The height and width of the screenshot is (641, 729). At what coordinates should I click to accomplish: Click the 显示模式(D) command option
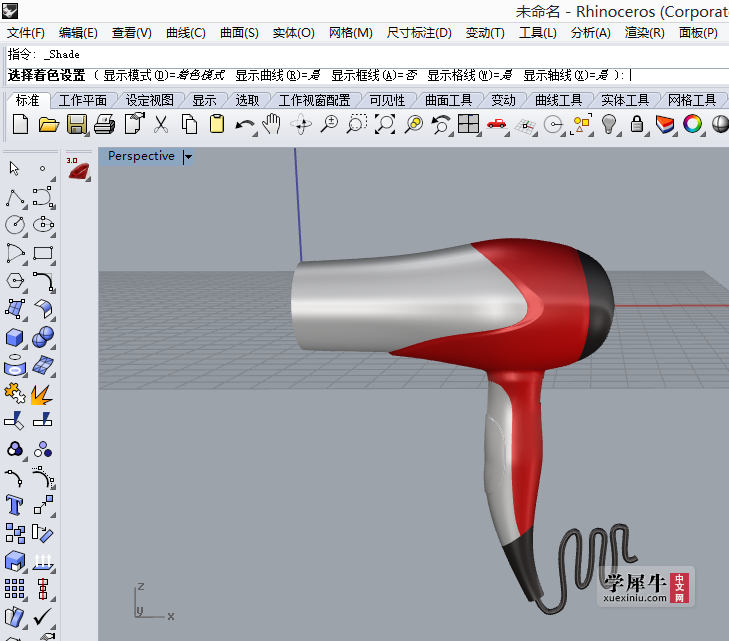tap(164, 75)
